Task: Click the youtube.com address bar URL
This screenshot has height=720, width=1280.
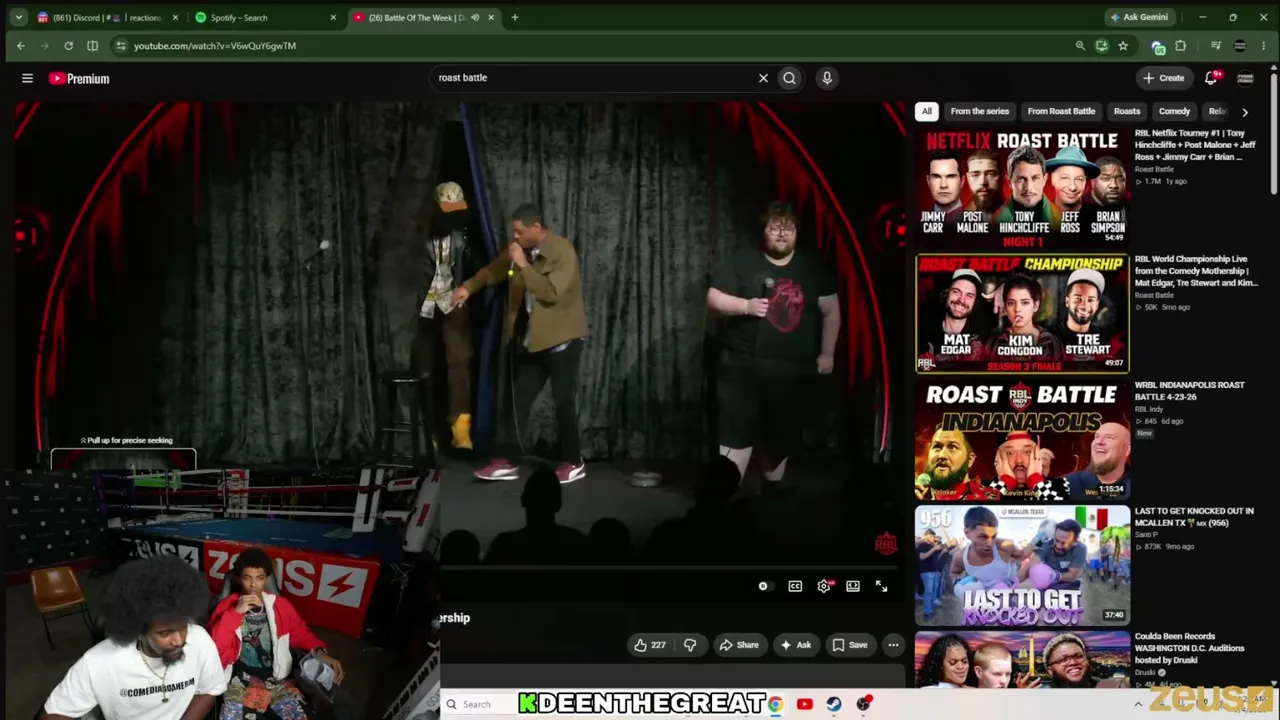Action: (215, 46)
